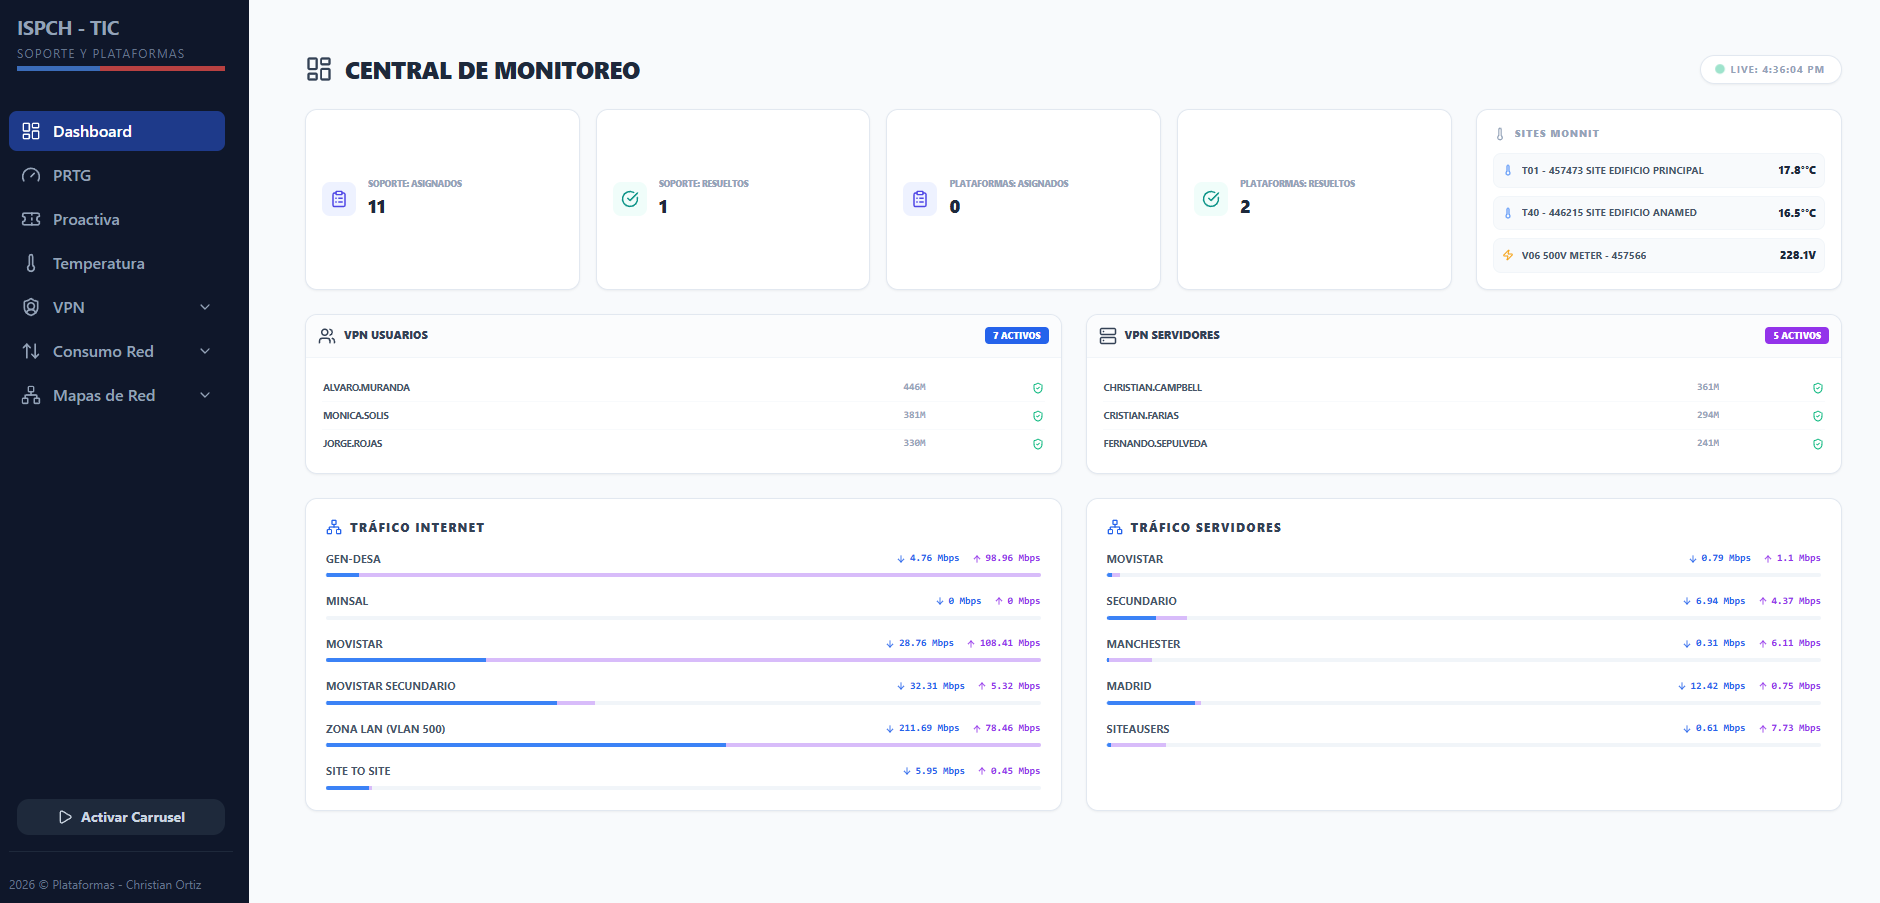The height and width of the screenshot is (903, 1880).
Task: Select the Consumo Red menu entry
Action: tap(117, 351)
